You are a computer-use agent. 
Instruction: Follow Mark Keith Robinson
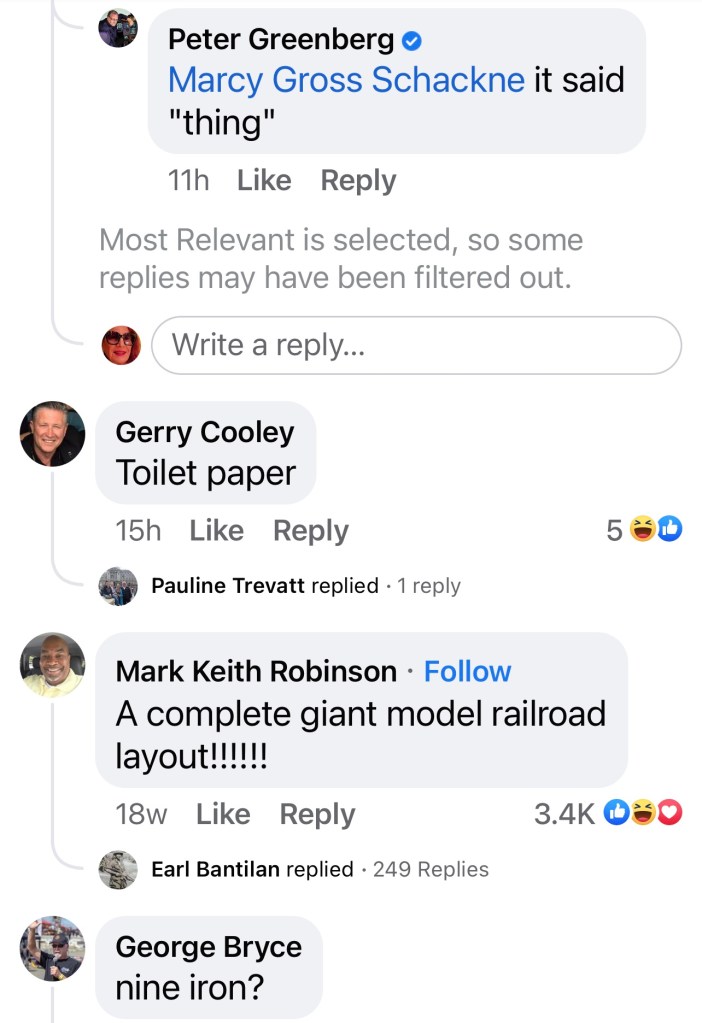point(467,671)
